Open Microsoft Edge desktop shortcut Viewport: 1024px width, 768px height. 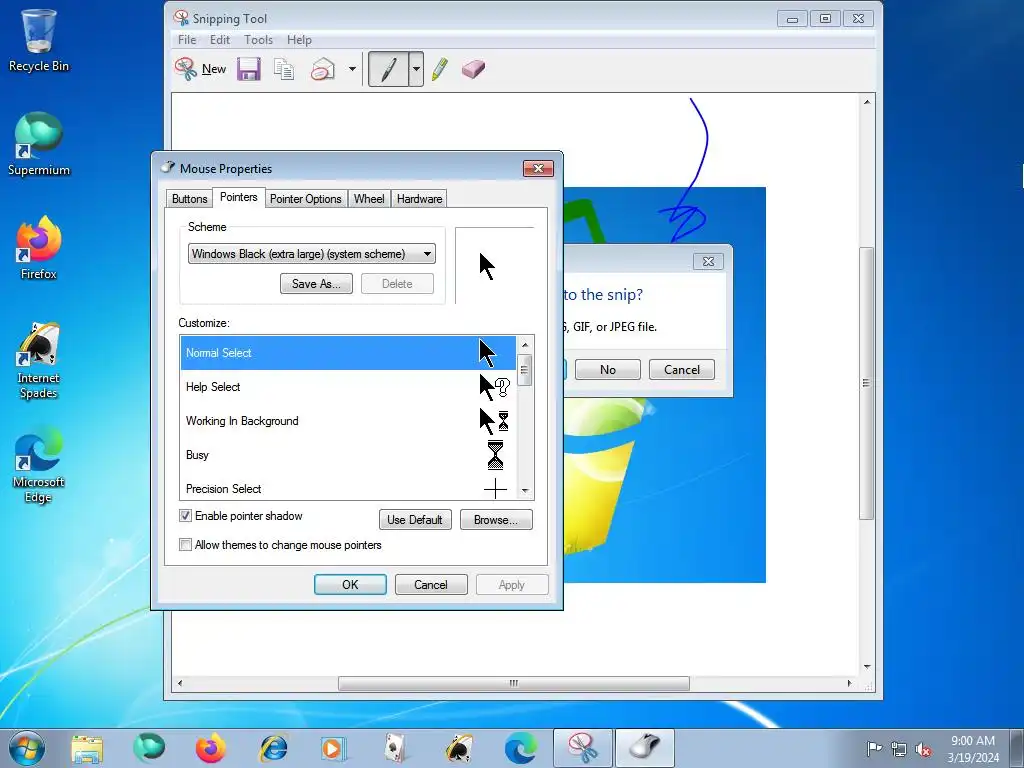point(39,465)
